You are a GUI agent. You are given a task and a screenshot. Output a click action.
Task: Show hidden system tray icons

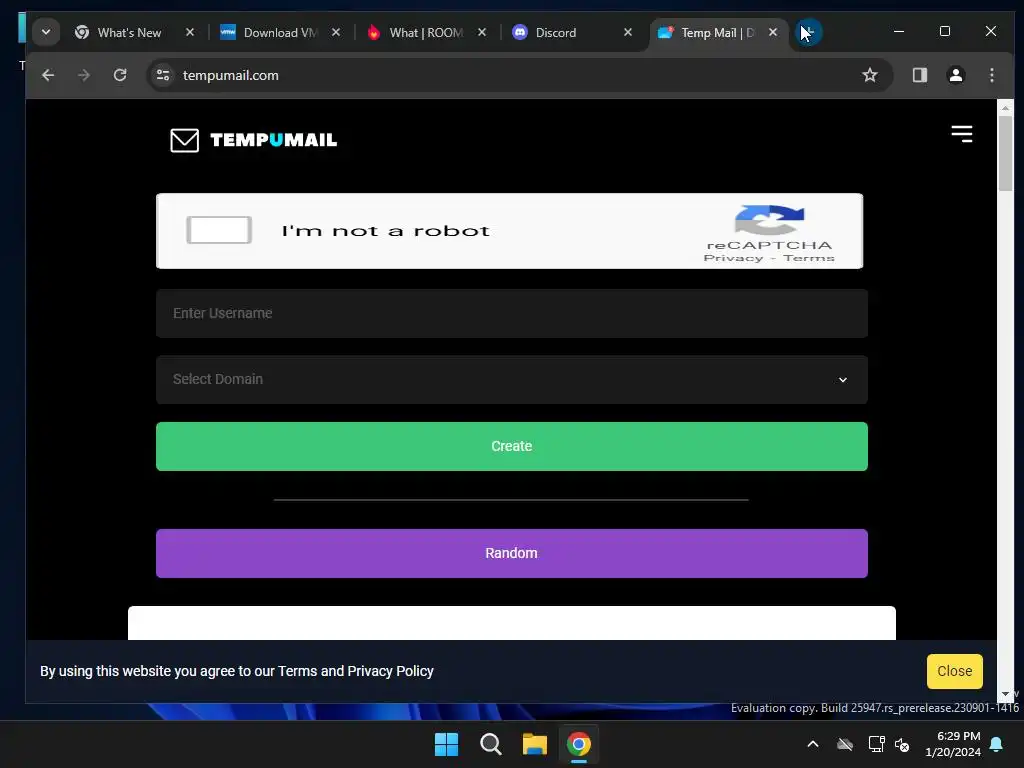pyautogui.click(x=813, y=744)
